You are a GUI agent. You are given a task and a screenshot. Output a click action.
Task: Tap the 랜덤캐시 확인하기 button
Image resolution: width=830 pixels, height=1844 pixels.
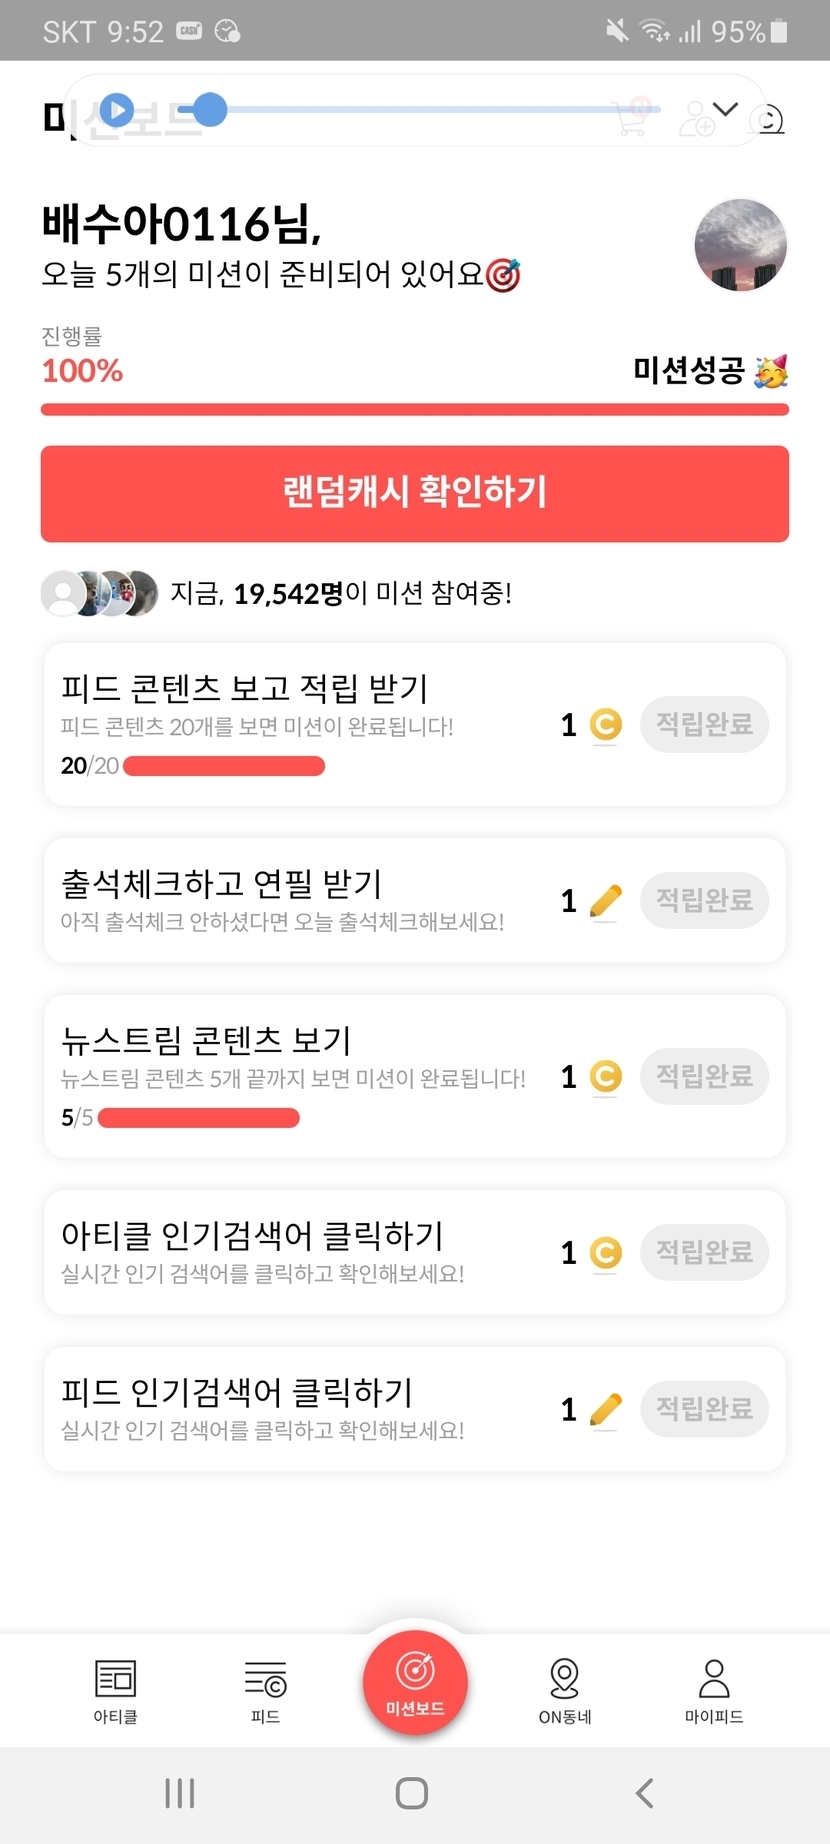tap(415, 493)
